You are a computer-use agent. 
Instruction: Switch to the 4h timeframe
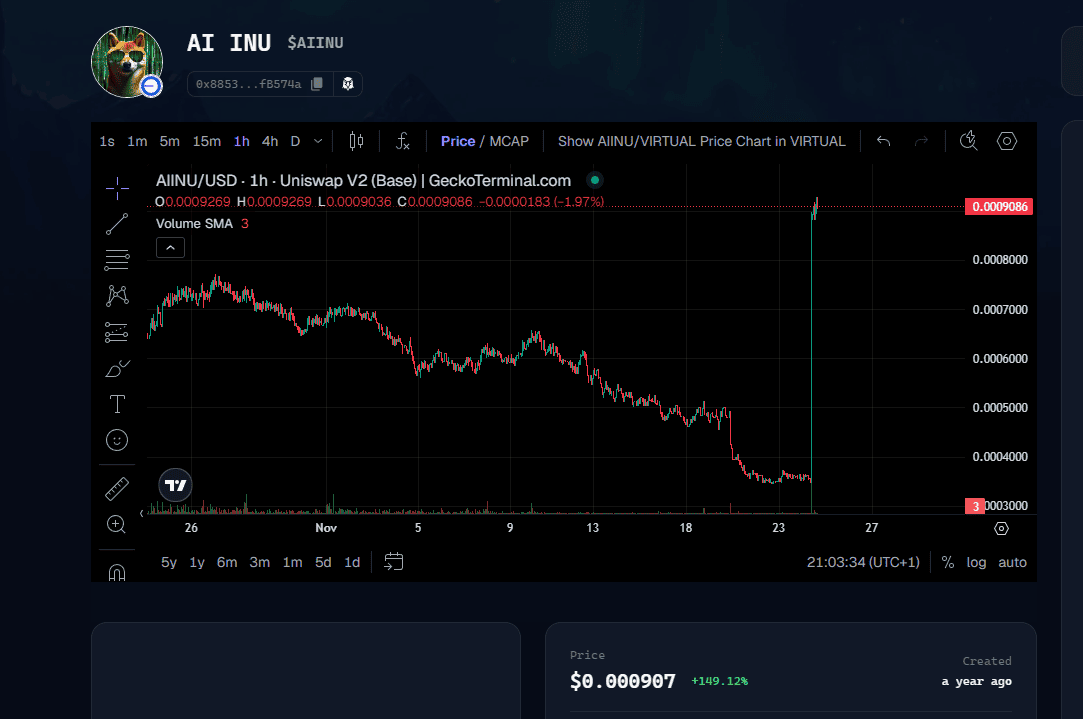270,141
